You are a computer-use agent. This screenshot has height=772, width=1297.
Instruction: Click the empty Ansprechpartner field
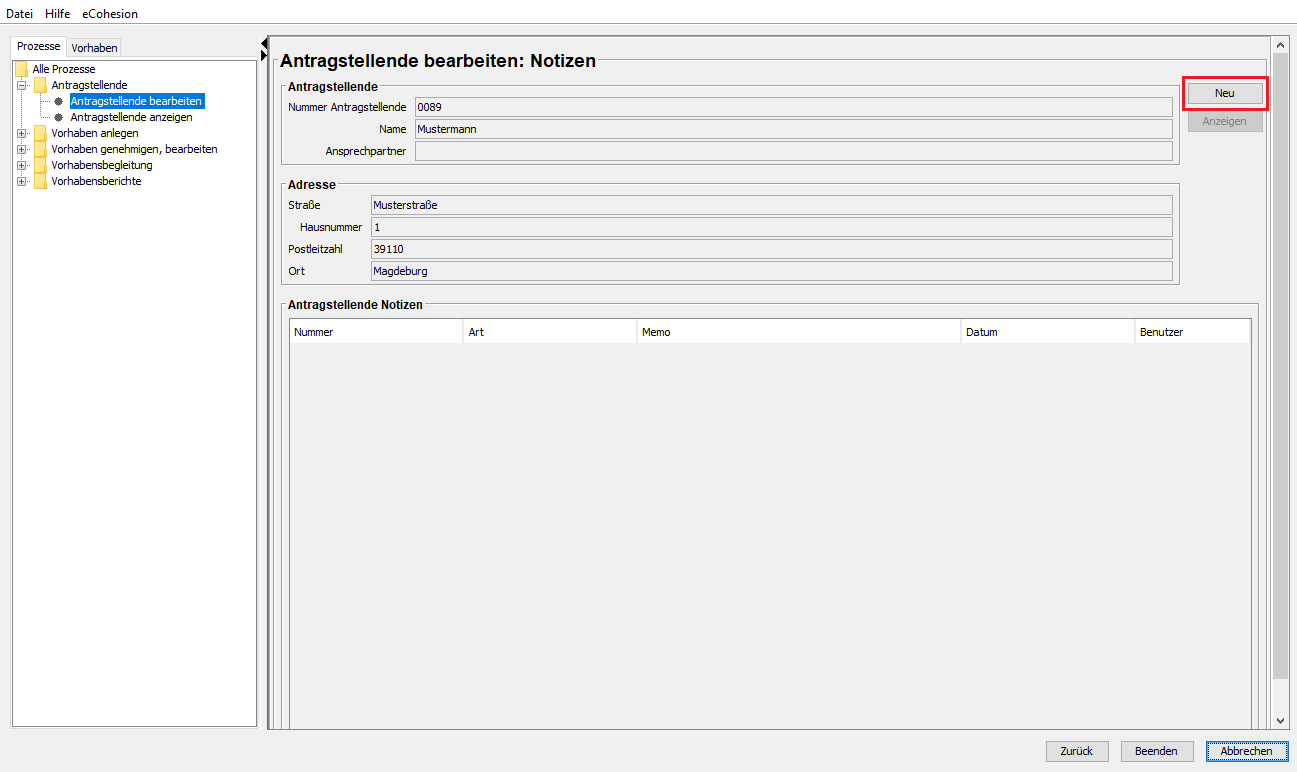coord(793,151)
